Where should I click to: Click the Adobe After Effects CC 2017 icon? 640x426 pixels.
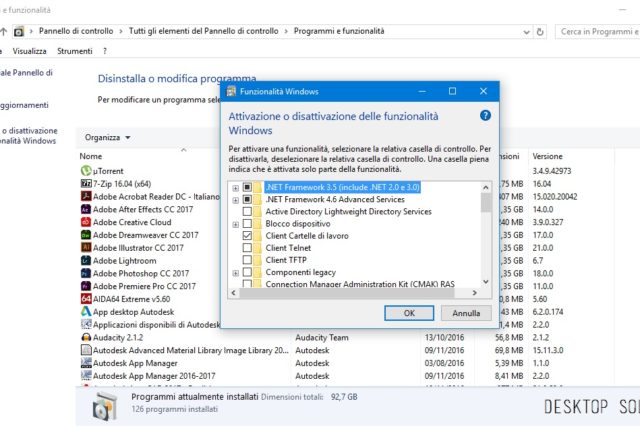tap(86, 209)
